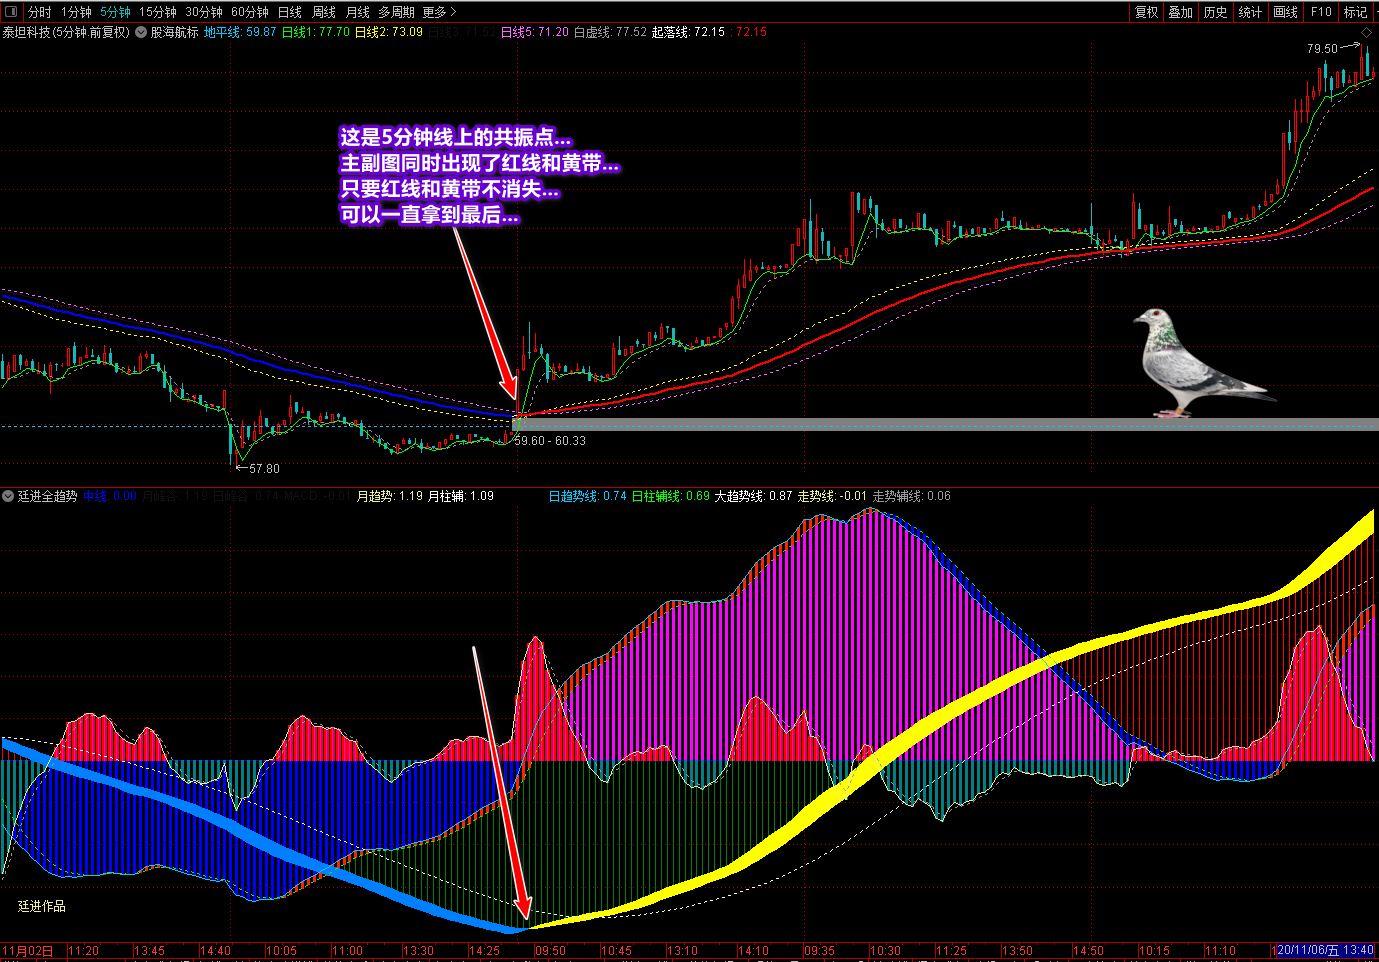Screen dimensions: 1379x962
Task: Open the 统计 statistics button
Action: coord(1250,12)
